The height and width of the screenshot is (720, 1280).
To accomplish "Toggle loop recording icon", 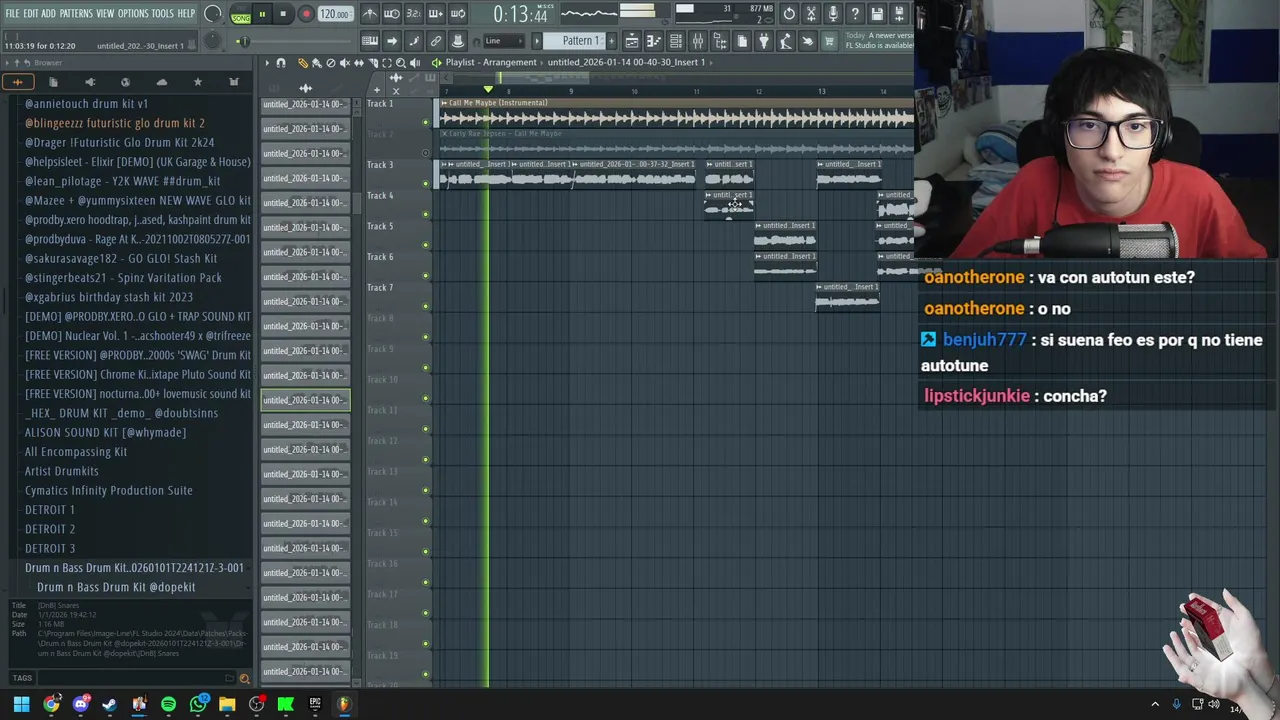I will click(x=458, y=14).
